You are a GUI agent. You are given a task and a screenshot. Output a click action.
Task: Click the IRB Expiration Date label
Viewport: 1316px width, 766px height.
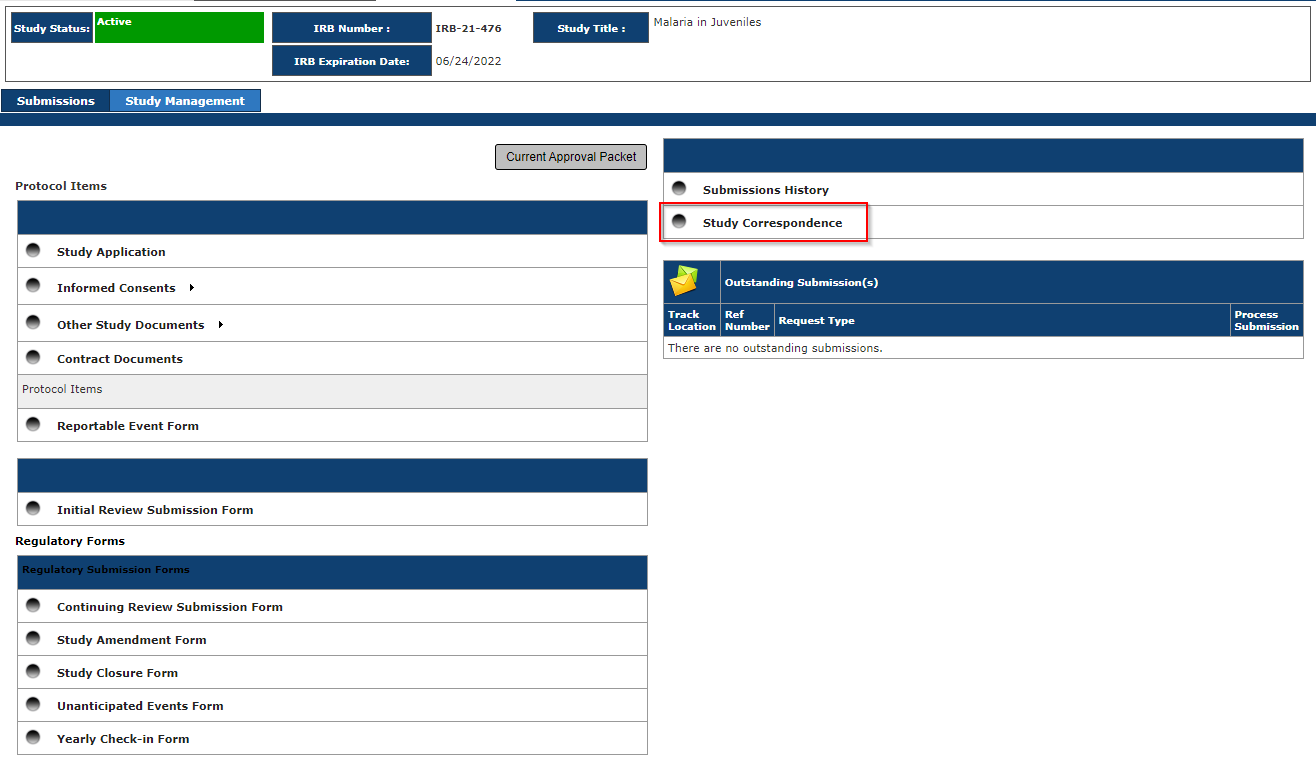click(352, 61)
